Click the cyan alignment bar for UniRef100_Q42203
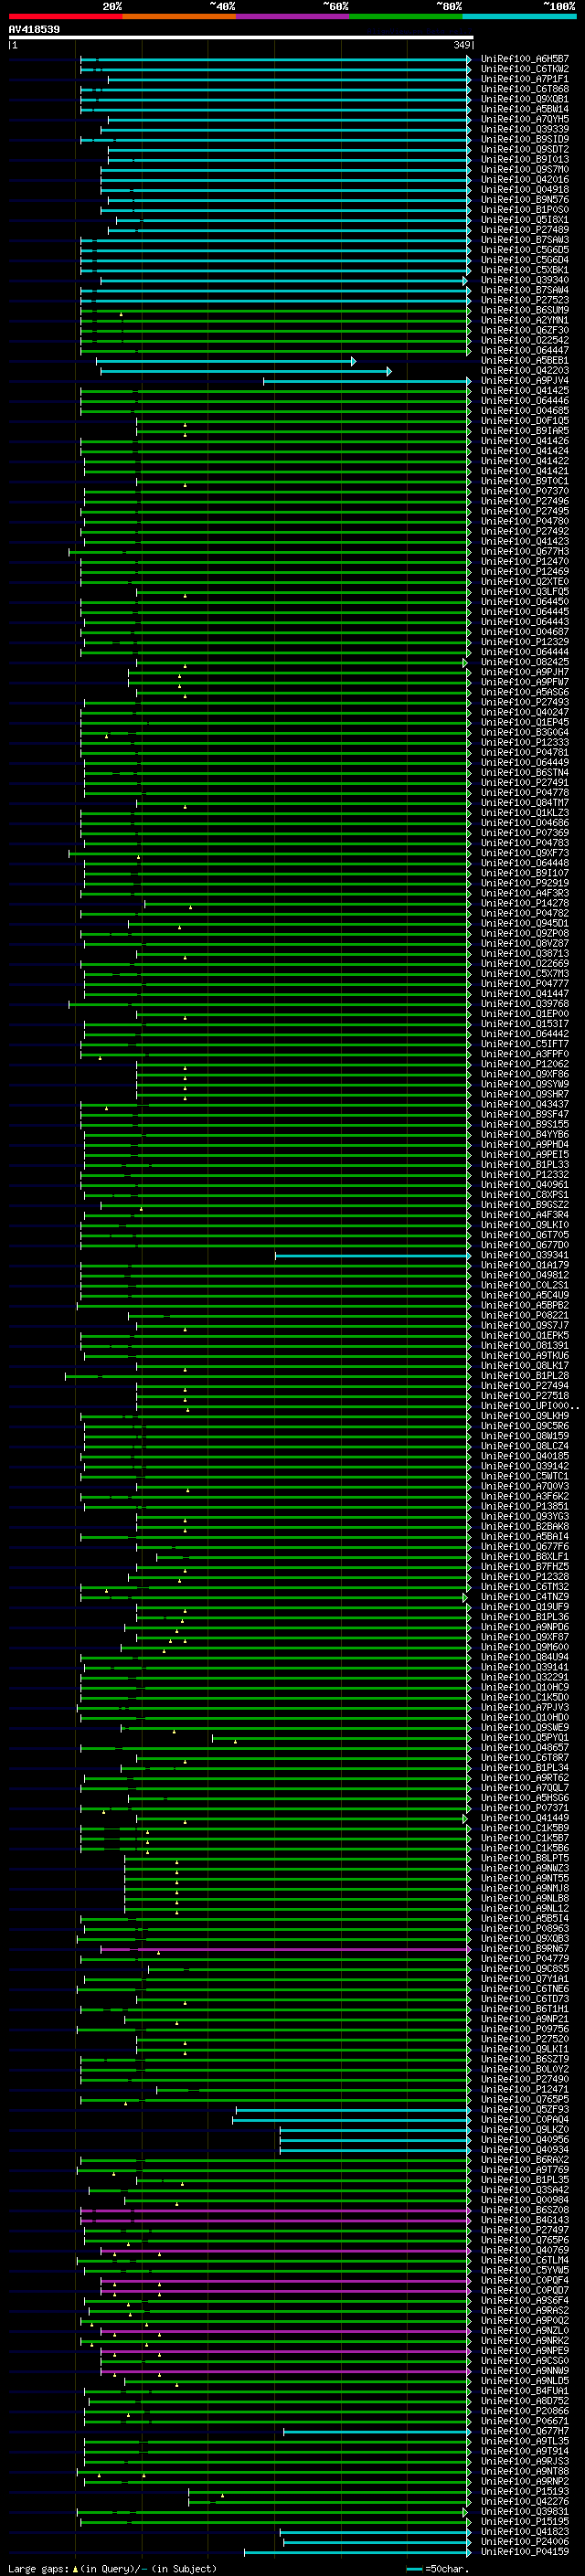 tap(246, 371)
